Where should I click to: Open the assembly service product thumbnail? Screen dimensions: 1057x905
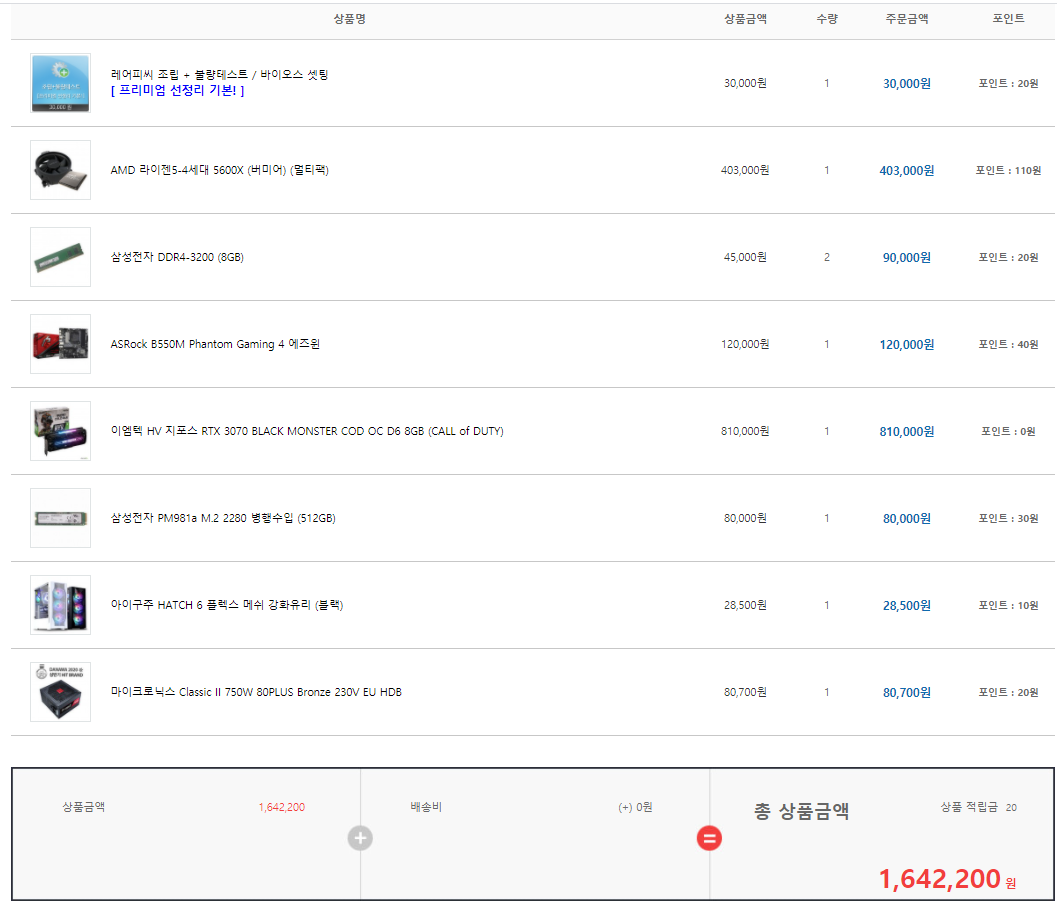coord(60,83)
